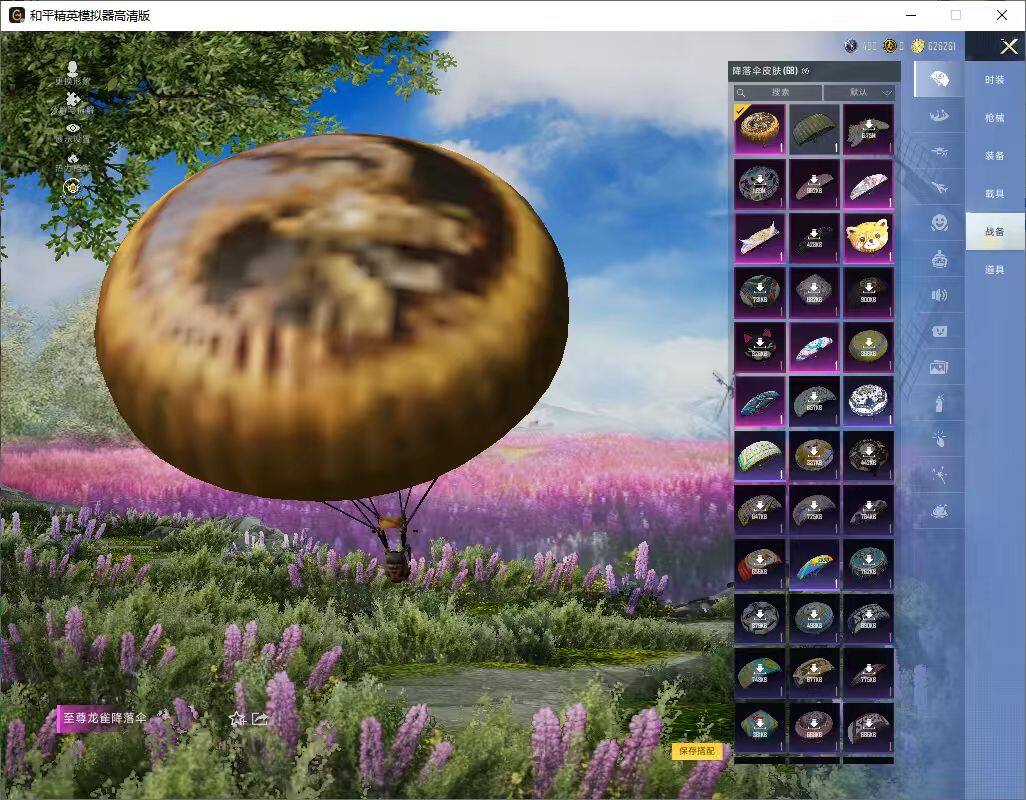Open the picture gallery category icon
Viewport: 1026px width, 800px height.
point(939,368)
